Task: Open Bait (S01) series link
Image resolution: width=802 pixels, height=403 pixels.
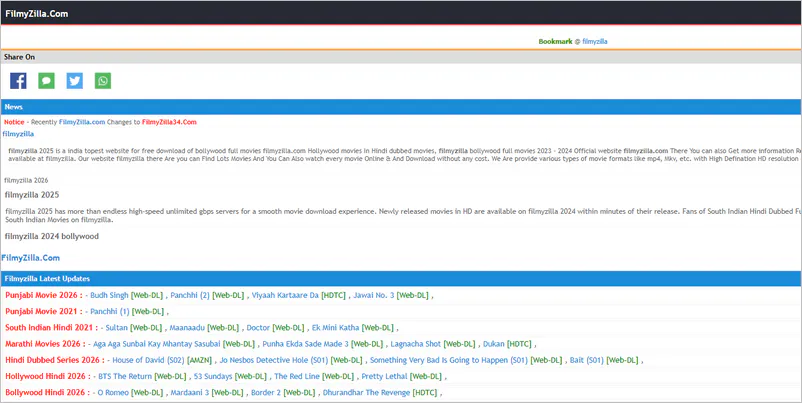Action: (587, 361)
